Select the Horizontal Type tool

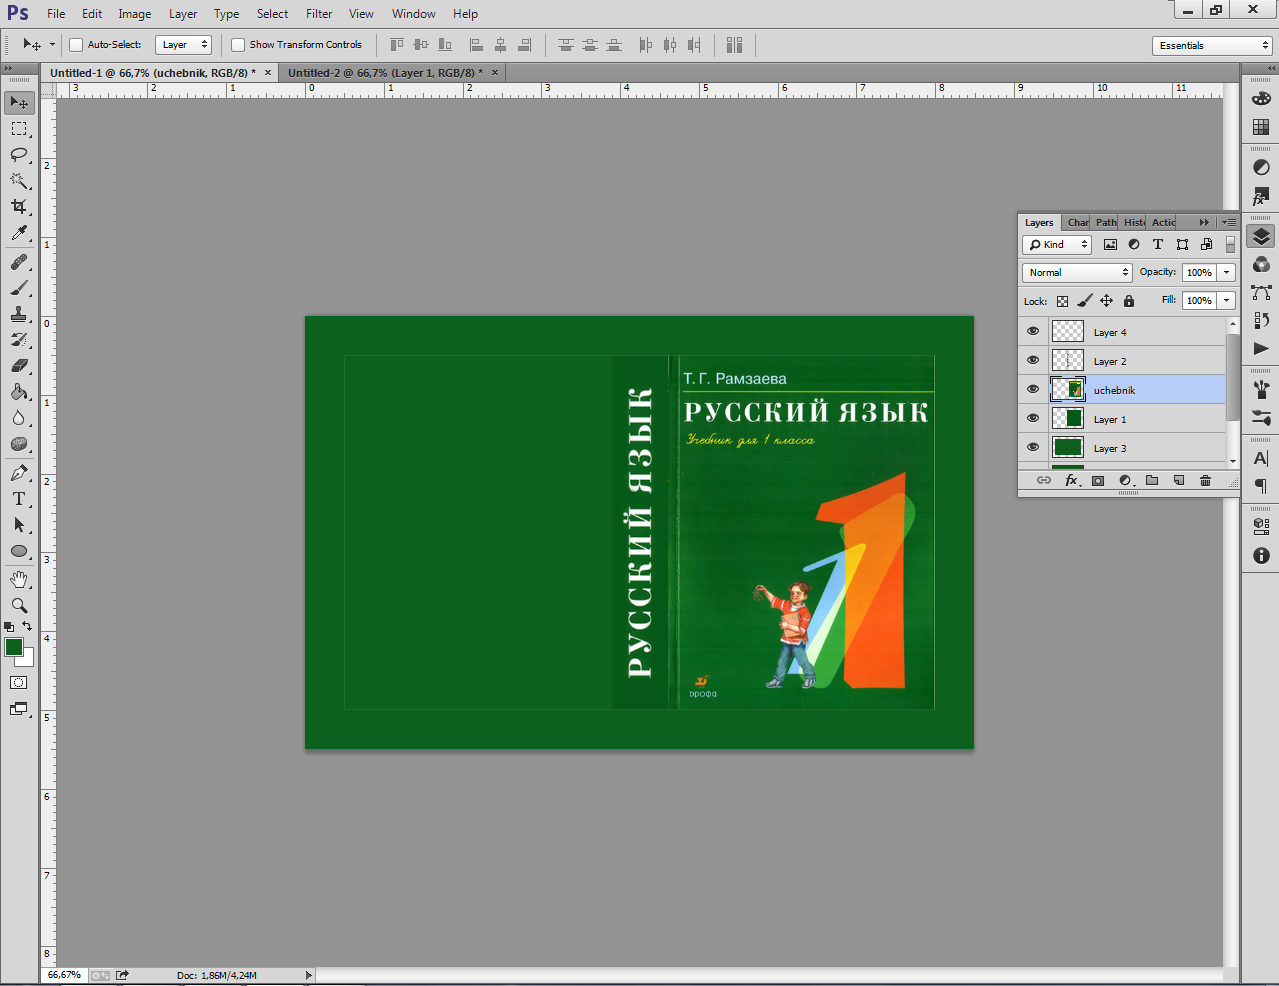pyautogui.click(x=19, y=499)
